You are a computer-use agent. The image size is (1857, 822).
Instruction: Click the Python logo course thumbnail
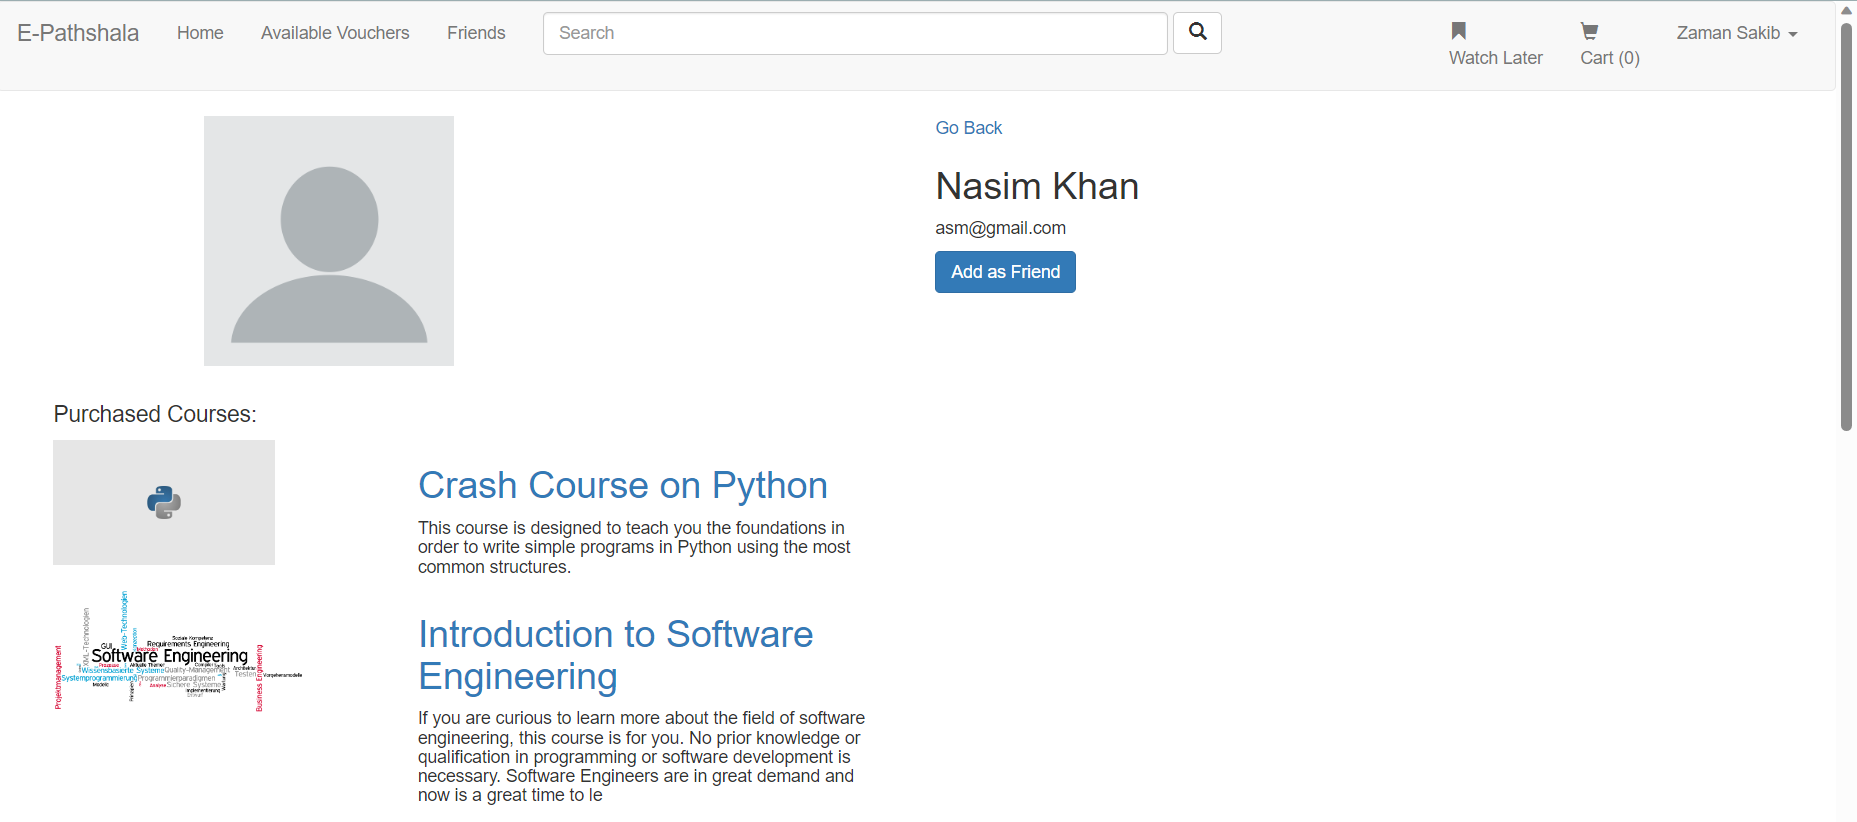[164, 502]
